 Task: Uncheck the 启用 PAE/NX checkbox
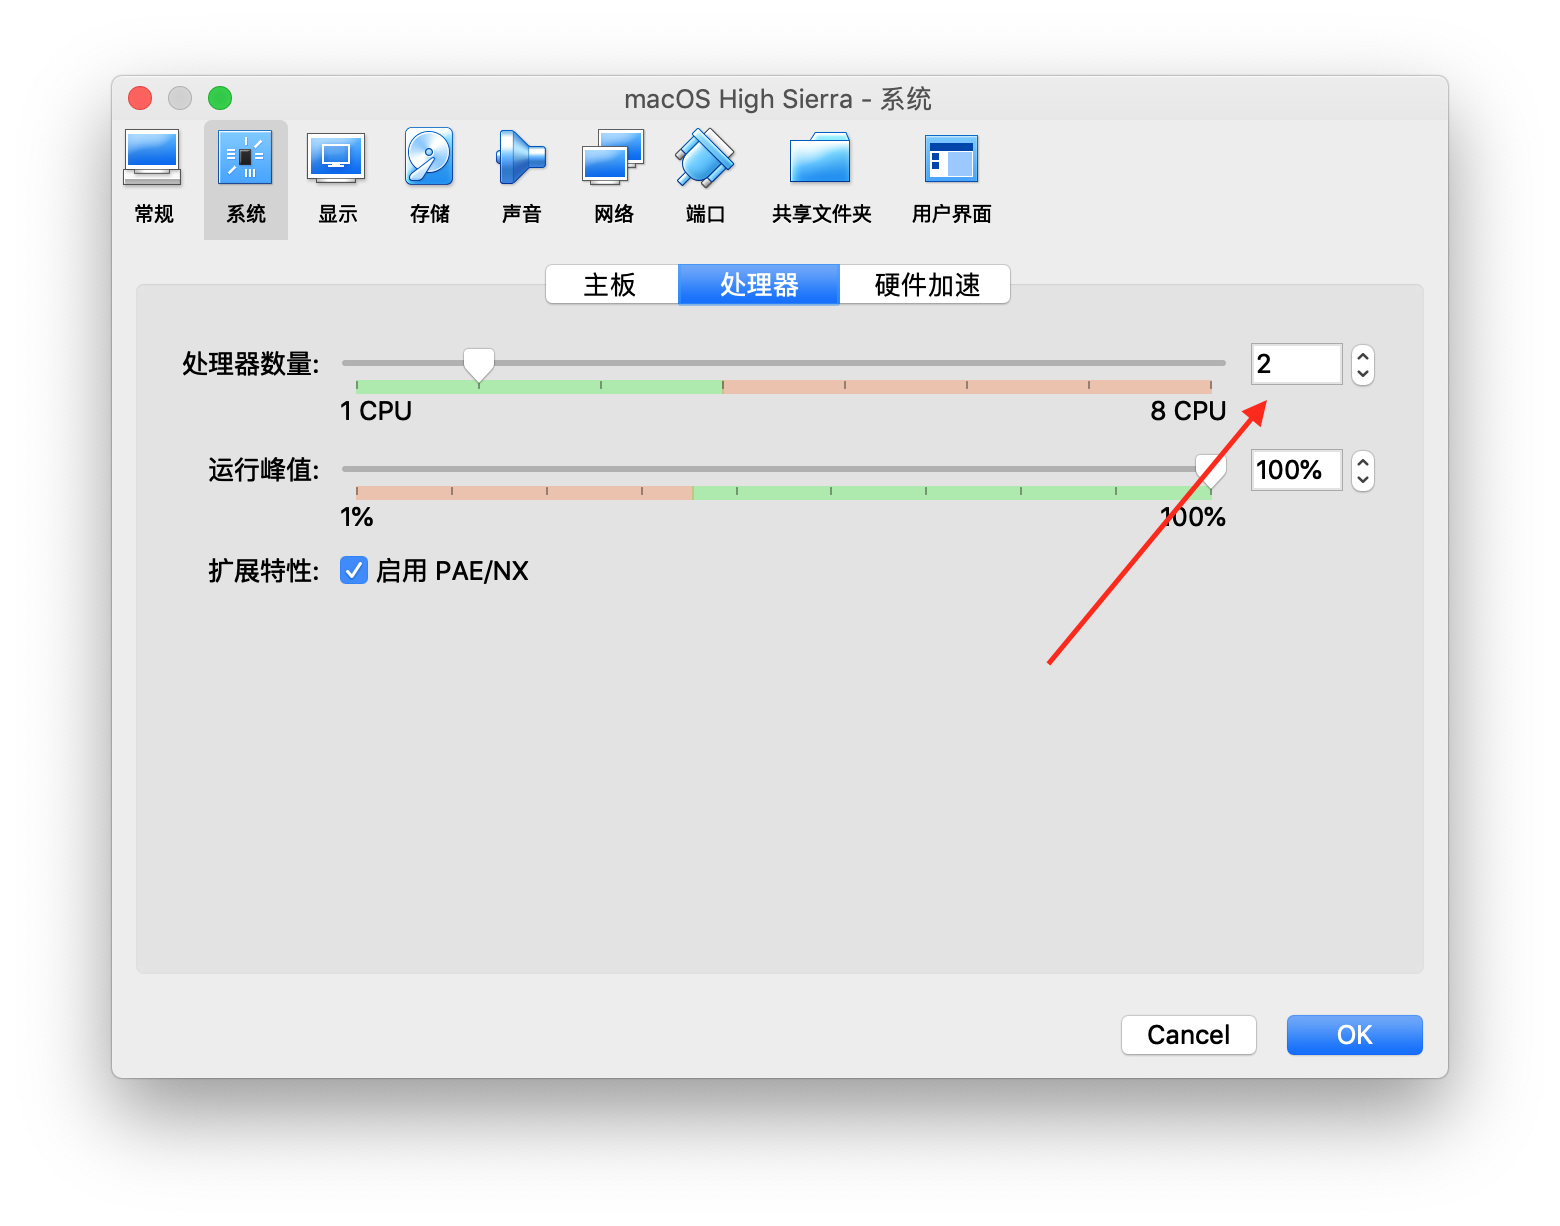click(354, 570)
